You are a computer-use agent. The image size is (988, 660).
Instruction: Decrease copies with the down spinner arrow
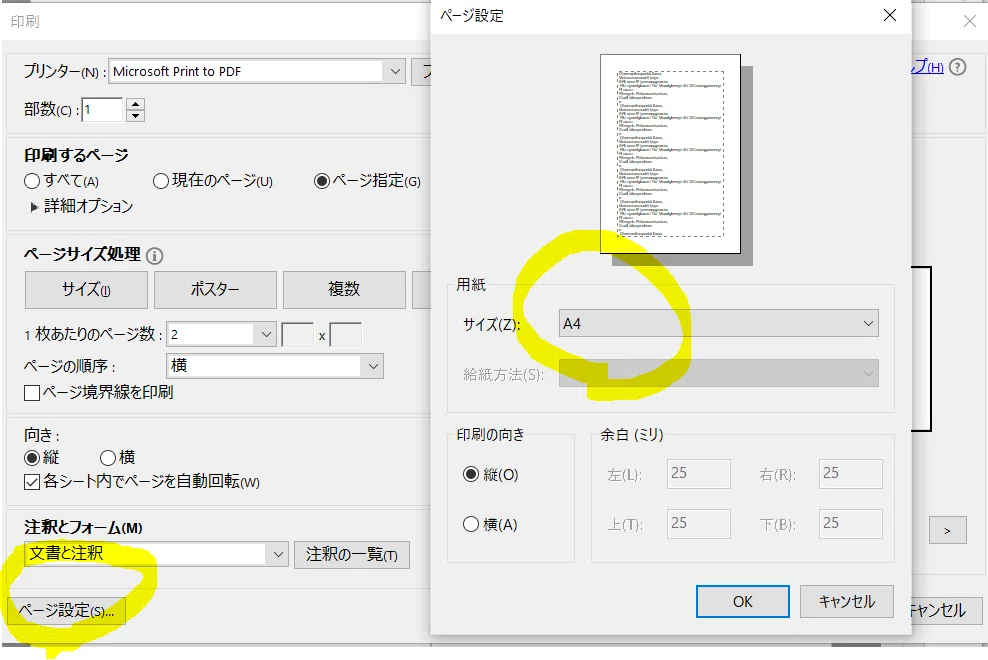pos(135,115)
